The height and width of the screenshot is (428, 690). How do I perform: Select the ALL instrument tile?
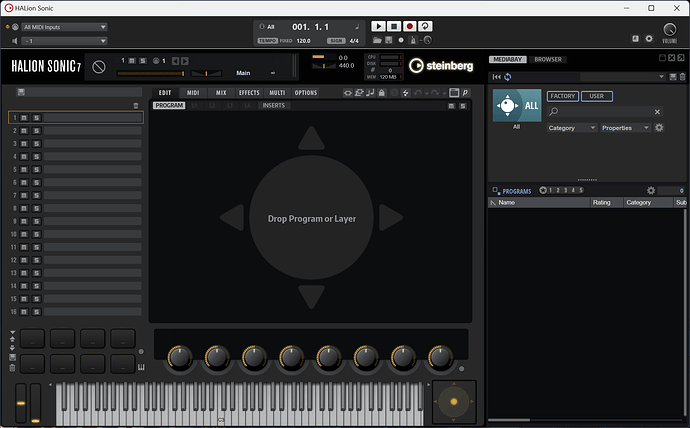517,106
